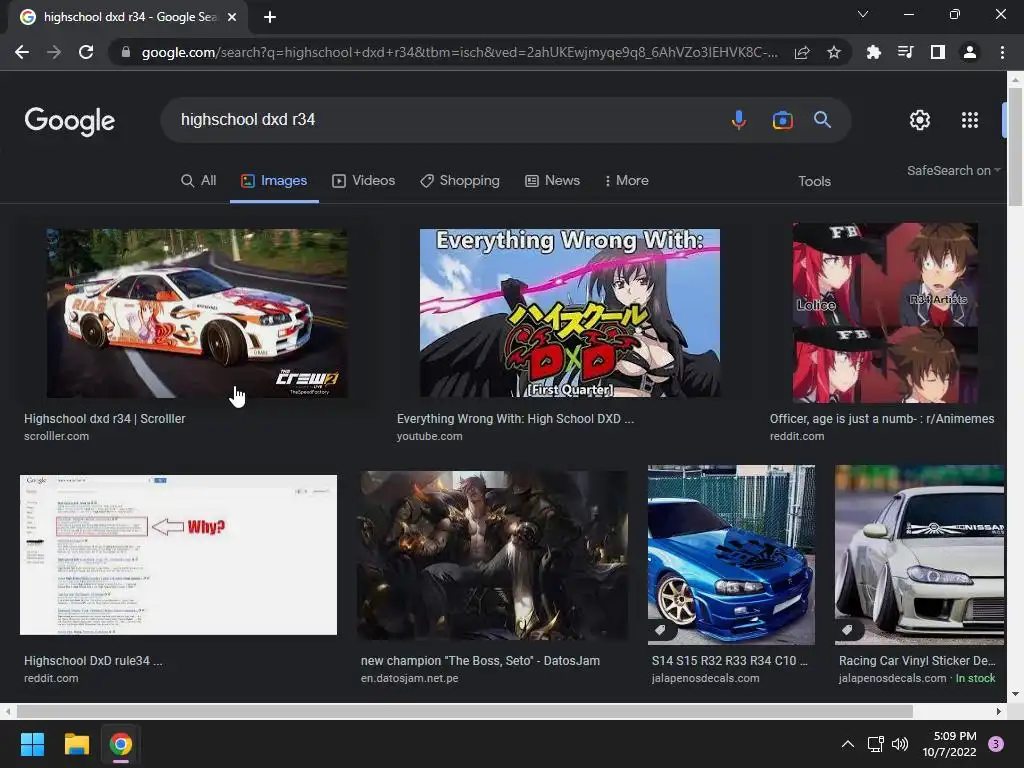The image size is (1024, 768).
Task: Toggle the Chrome side panel icon
Action: coord(938,52)
